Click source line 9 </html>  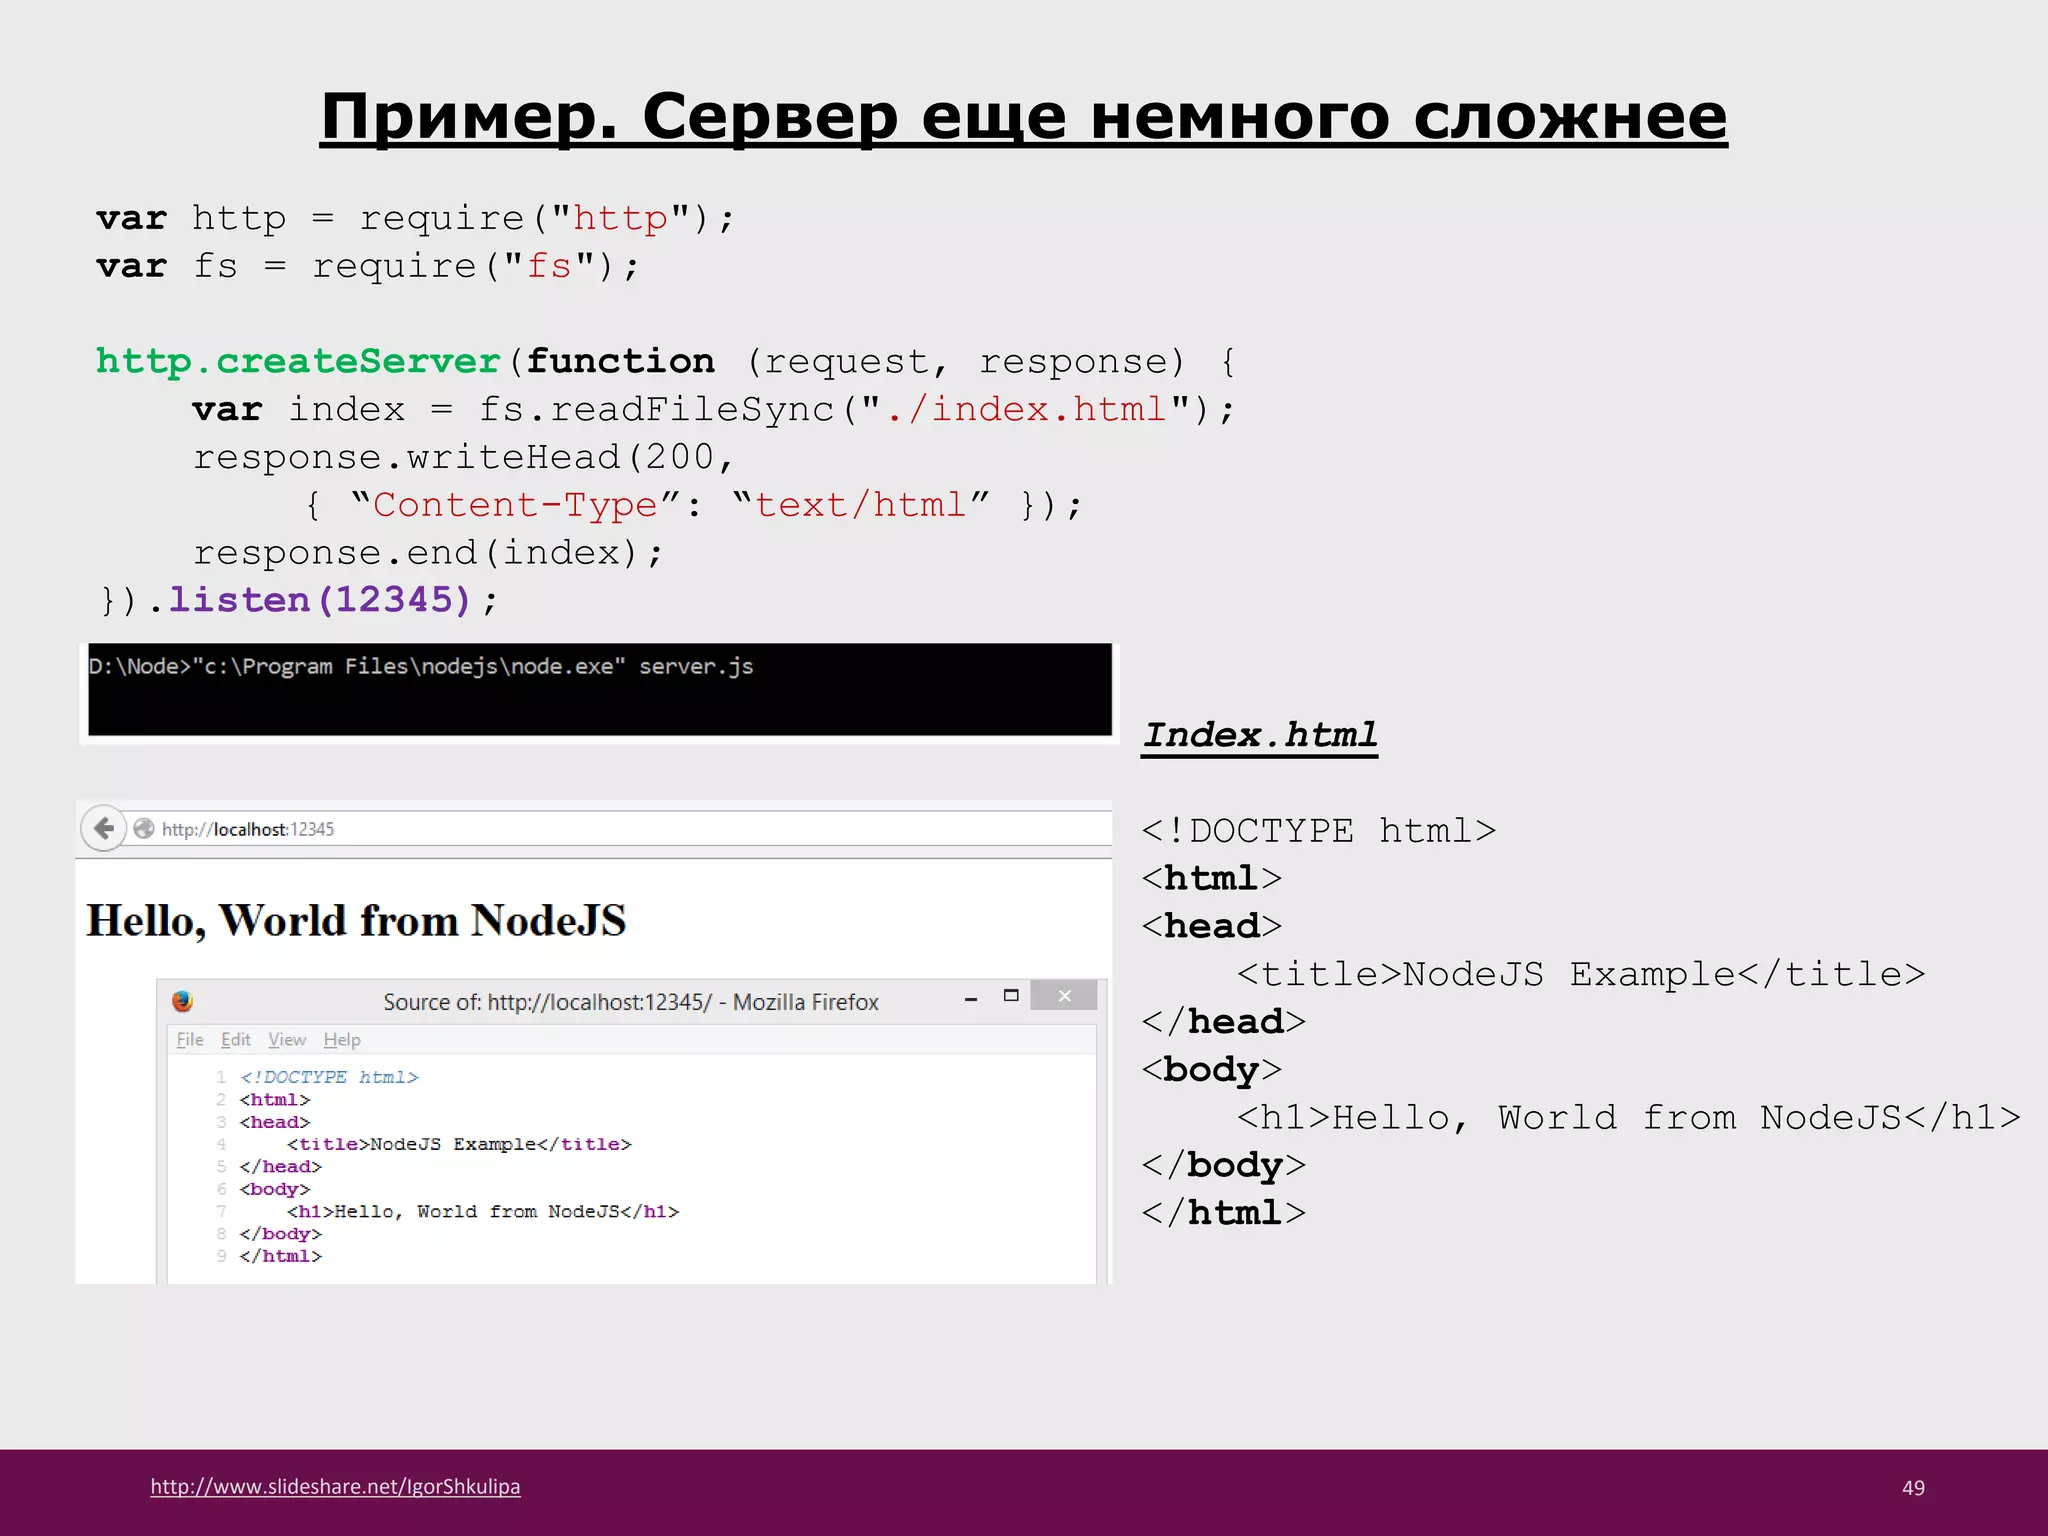pos(280,1256)
